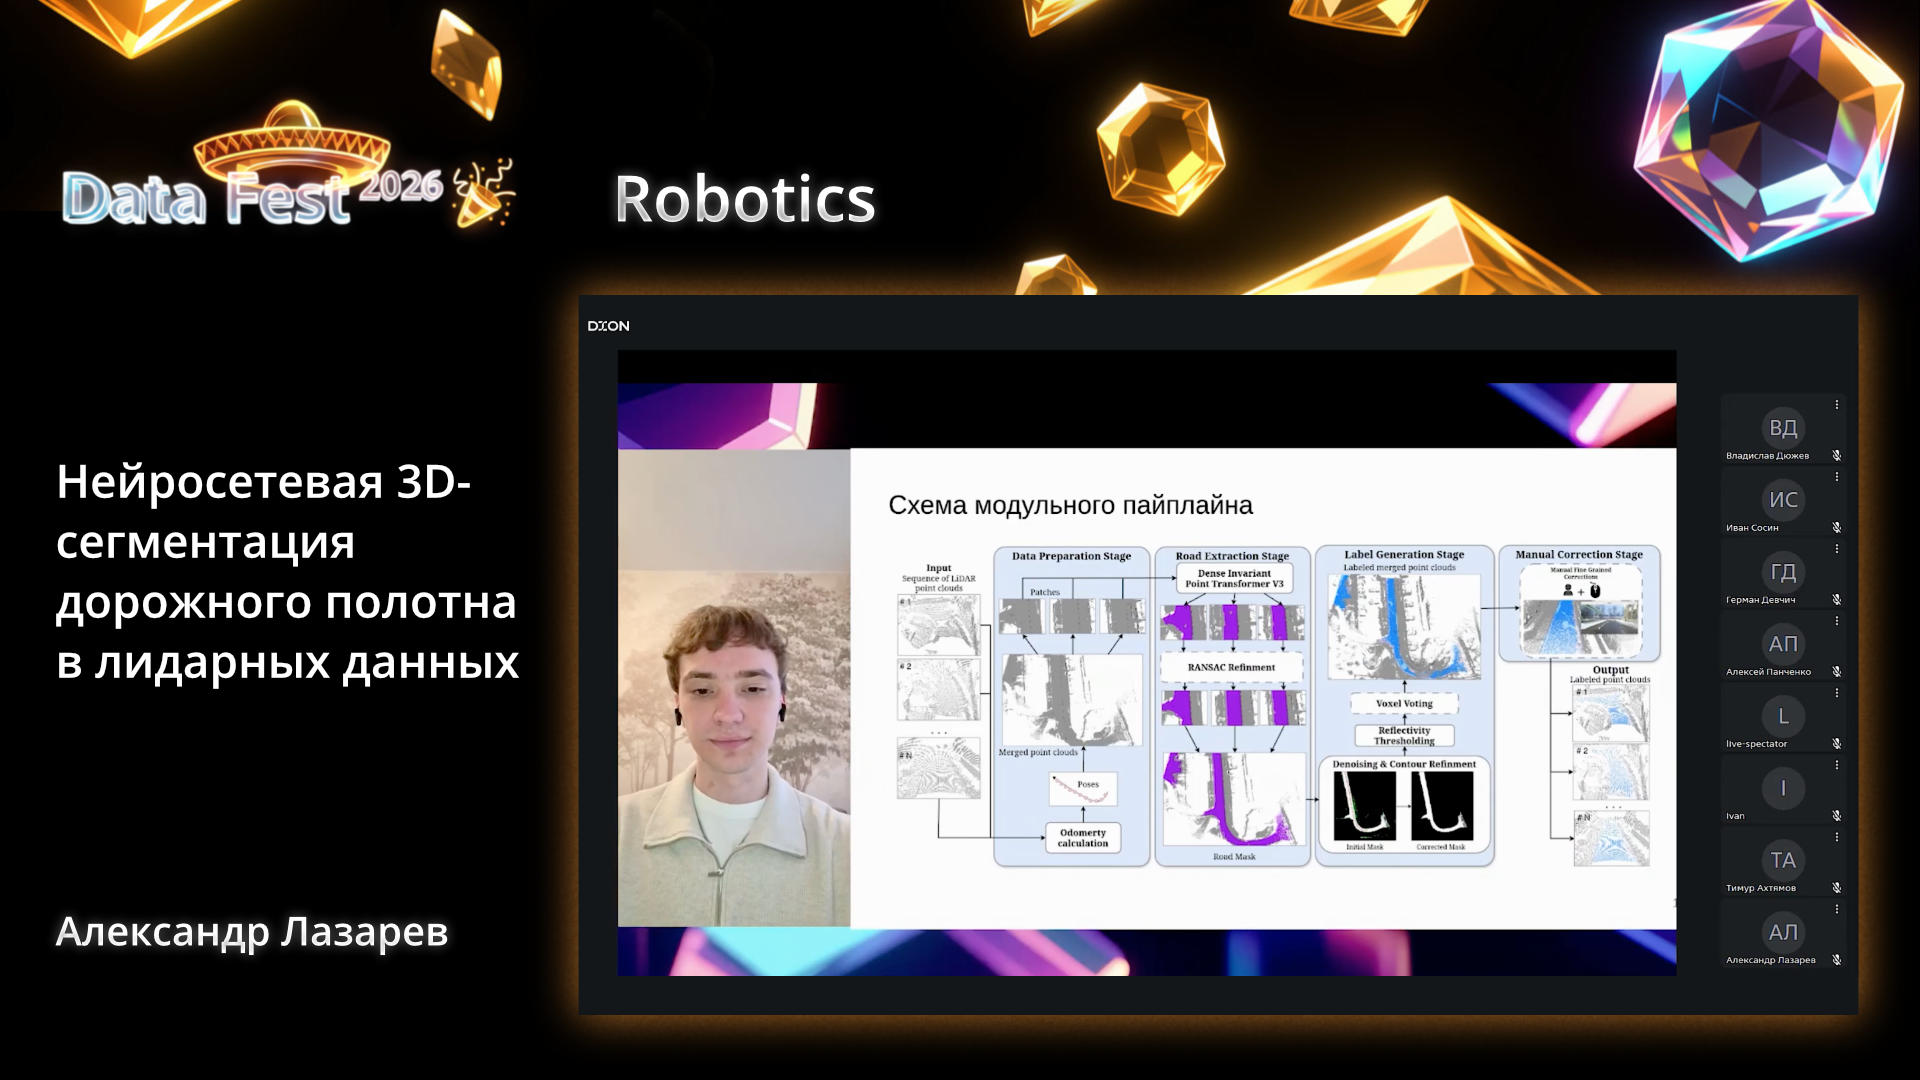The width and height of the screenshot is (1920, 1080).
Task: Click the 'Label Generation Stage' block on the slide
Action: (x=1404, y=705)
